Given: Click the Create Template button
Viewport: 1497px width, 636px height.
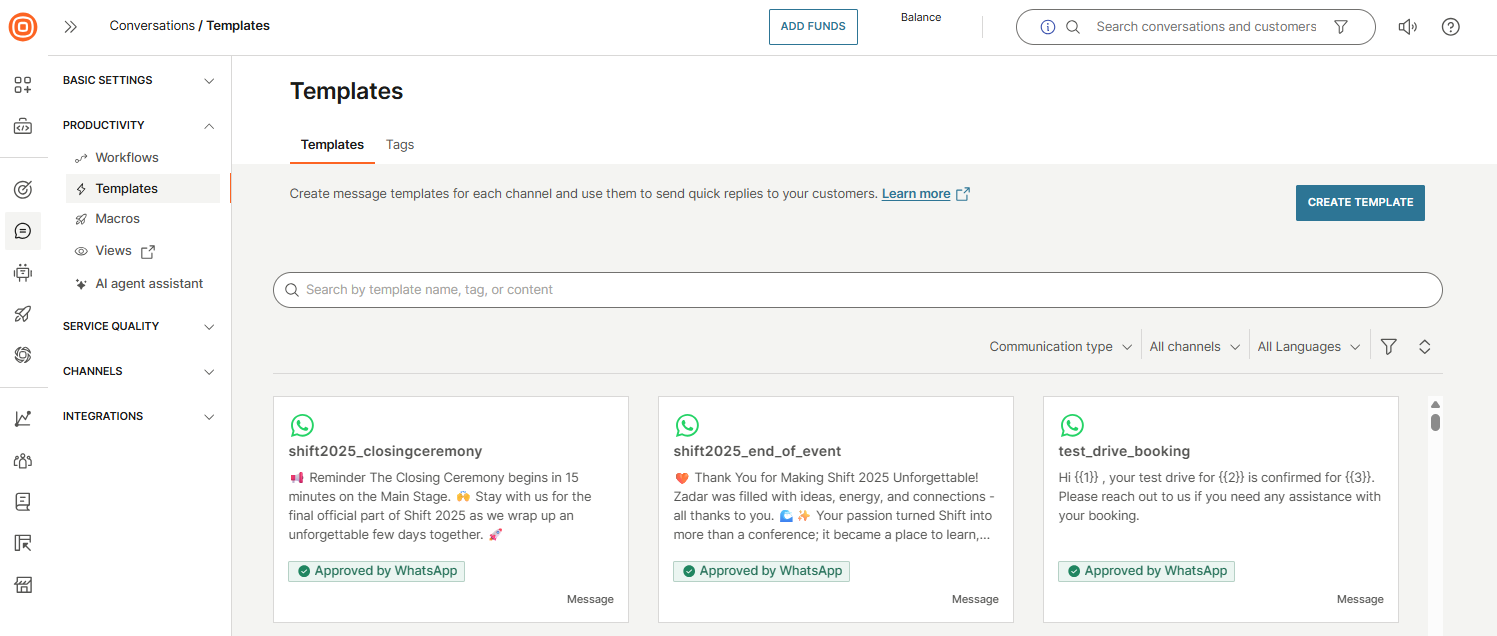Looking at the screenshot, I should 1359,202.
